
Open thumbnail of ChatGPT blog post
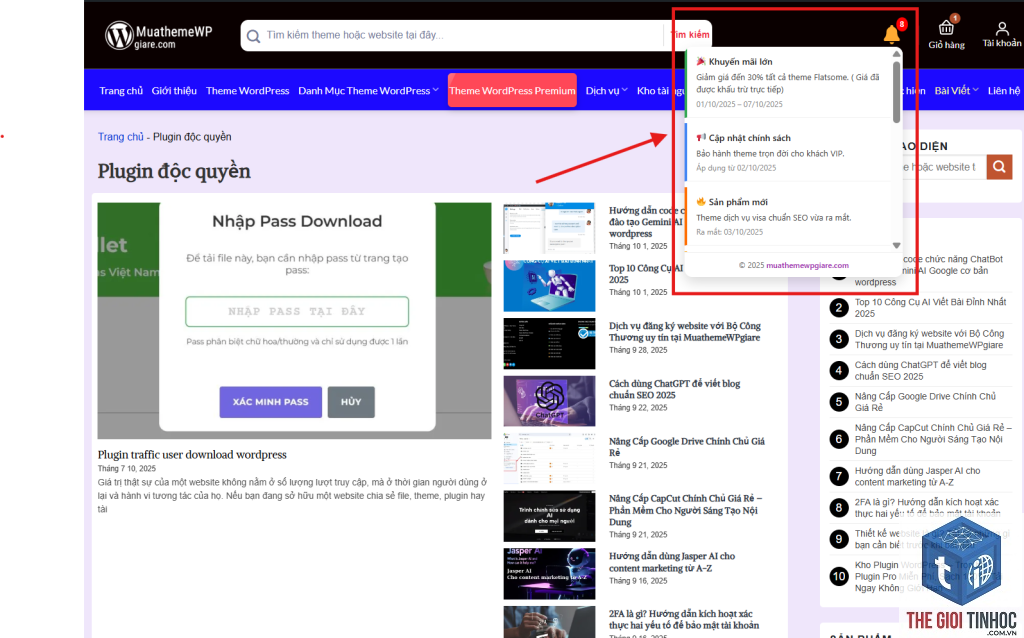point(549,401)
